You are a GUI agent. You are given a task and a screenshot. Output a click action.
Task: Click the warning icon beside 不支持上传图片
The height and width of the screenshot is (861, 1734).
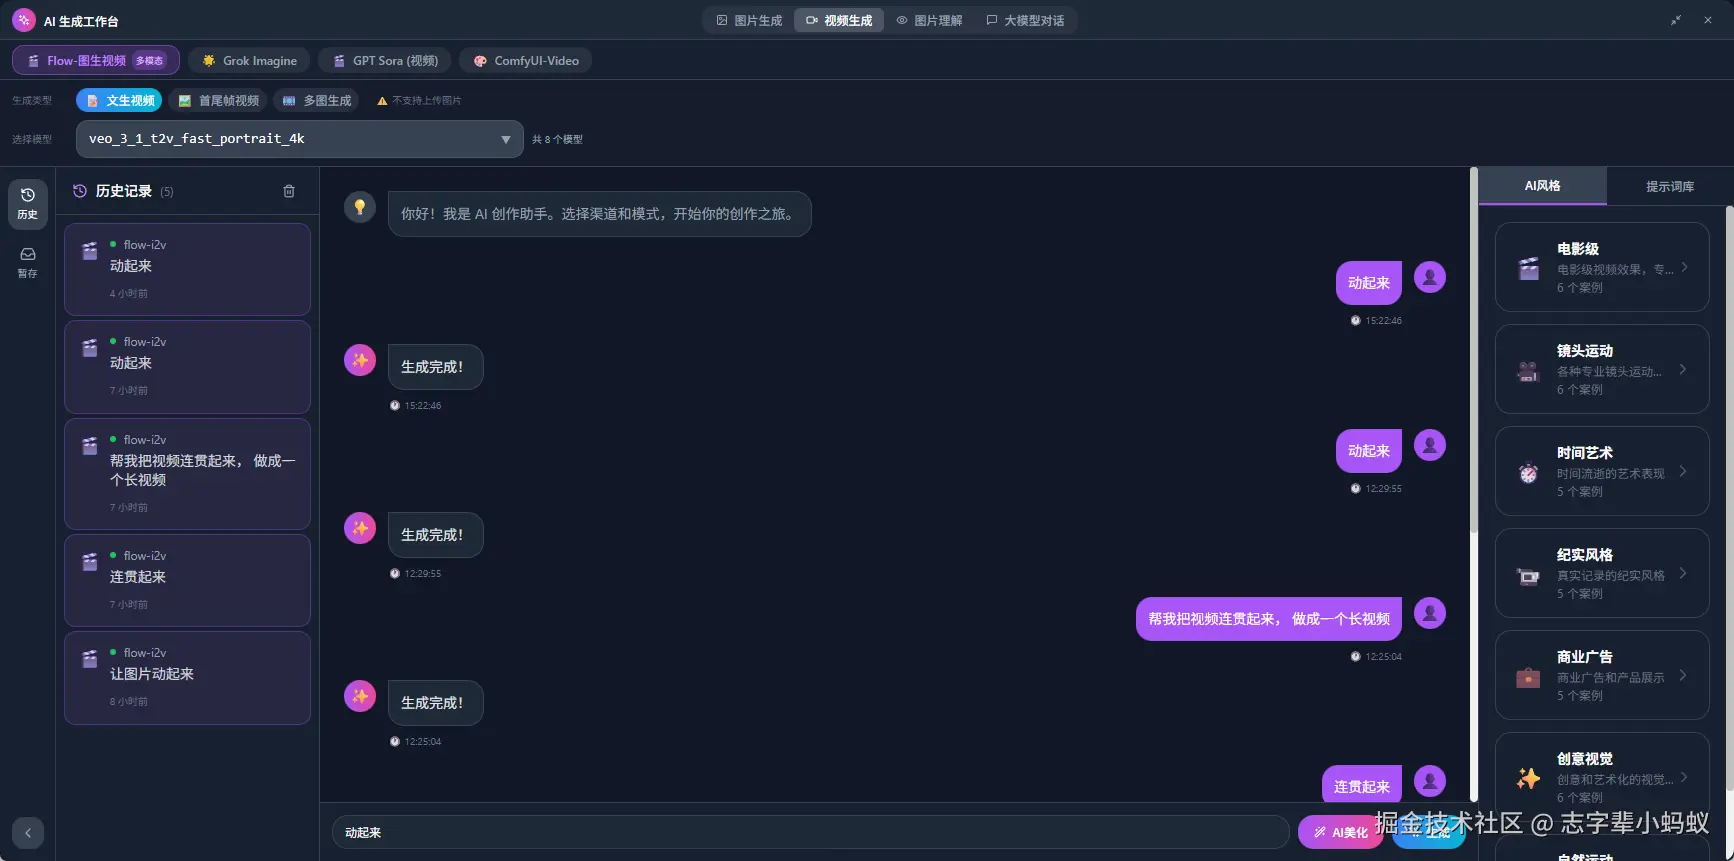382,101
